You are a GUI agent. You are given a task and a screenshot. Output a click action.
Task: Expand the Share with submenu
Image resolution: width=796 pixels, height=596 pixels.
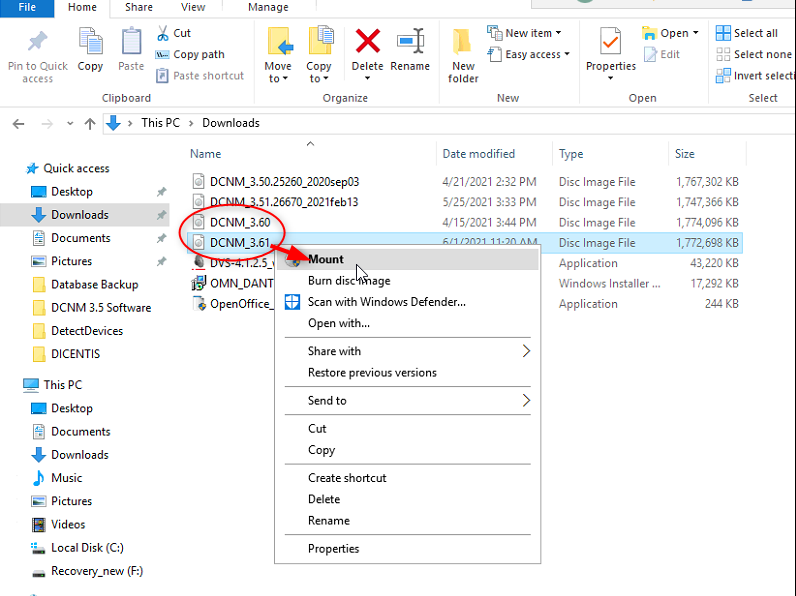(x=526, y=351)
